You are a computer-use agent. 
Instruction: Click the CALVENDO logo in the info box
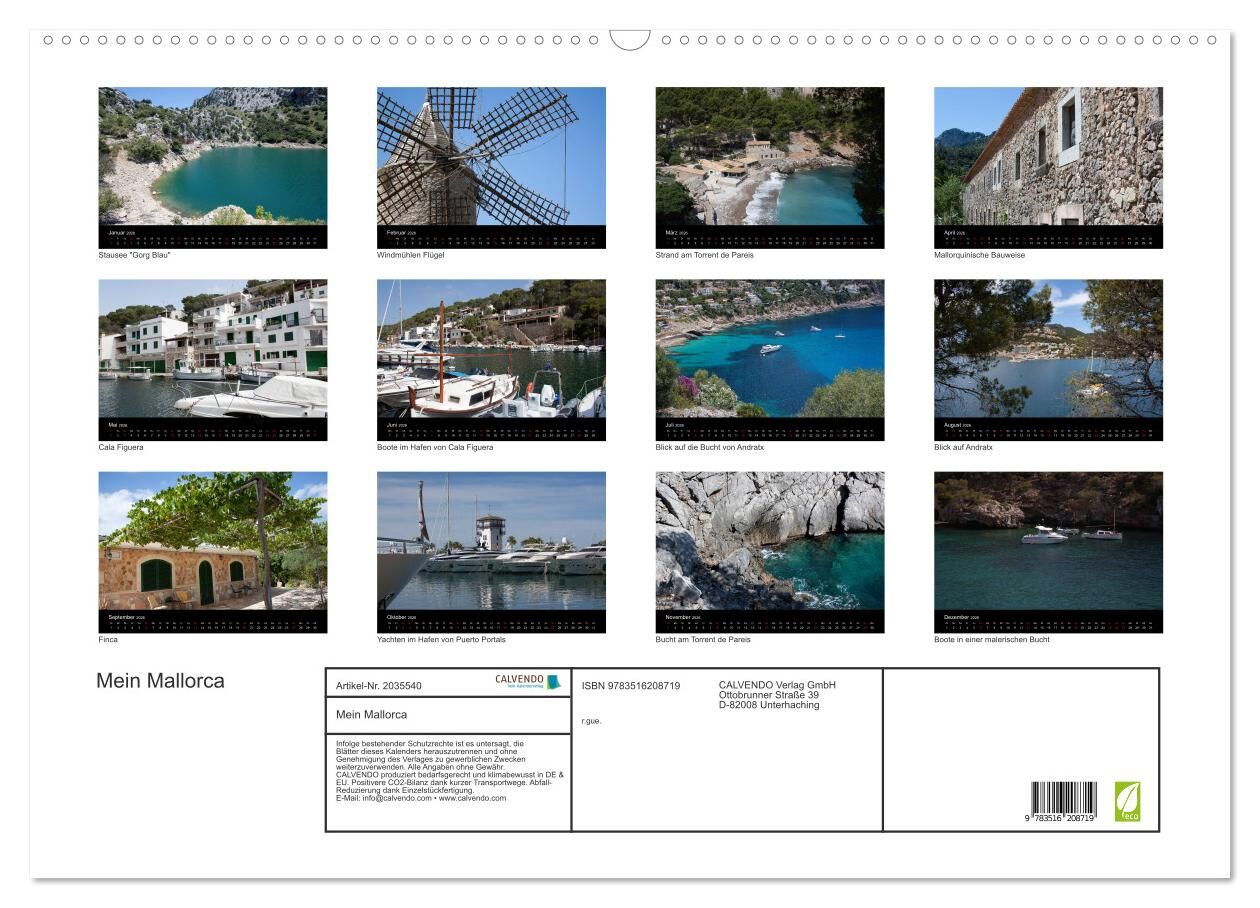[x=527, y=682]
